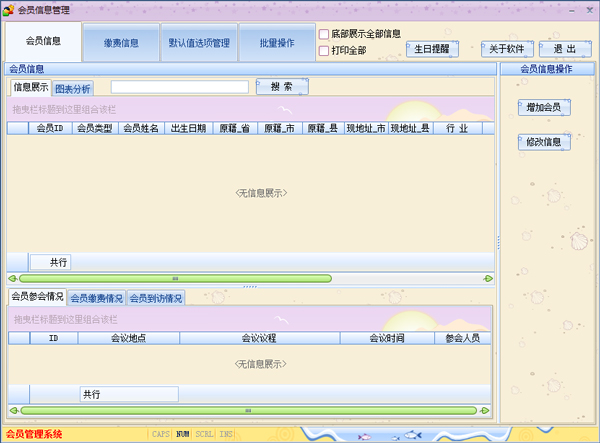Sort by the 出生日期 column header
600x443 pixels.
point(189,128)
